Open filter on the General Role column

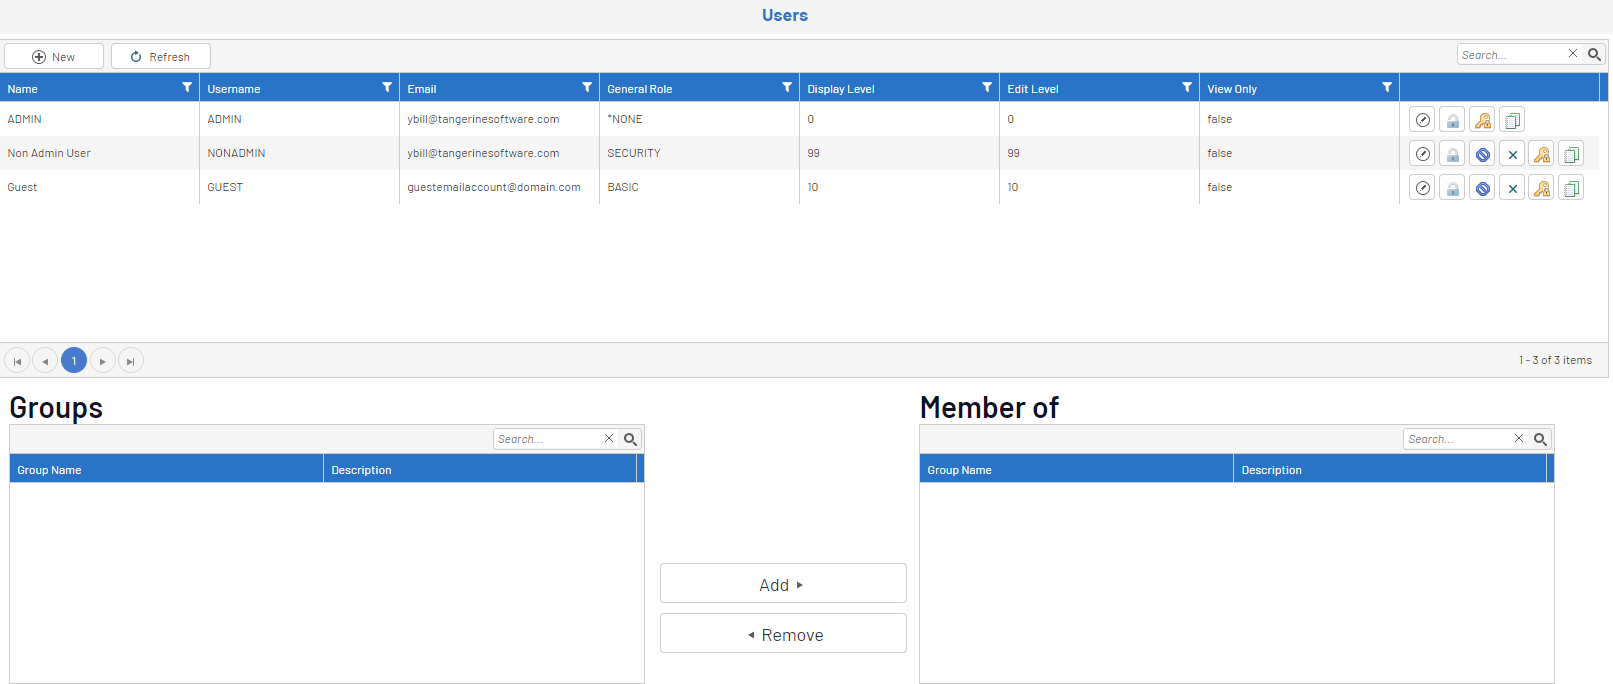click(787, 88)
